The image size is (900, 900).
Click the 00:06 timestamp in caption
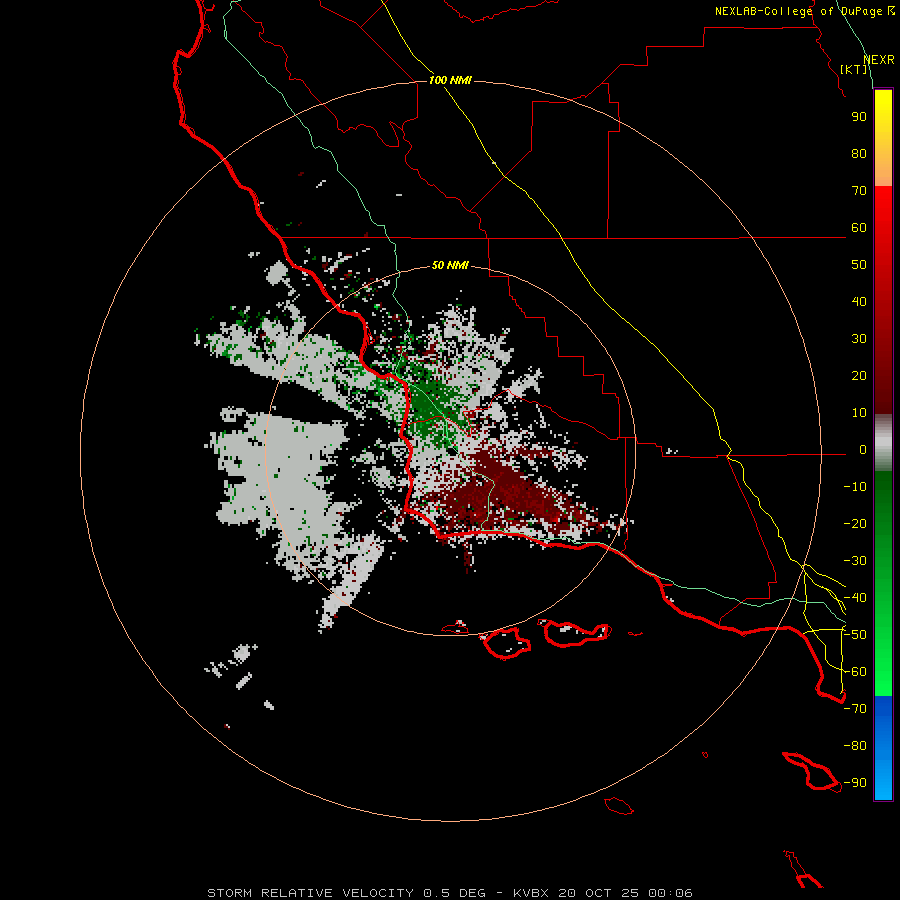[670, 893]
